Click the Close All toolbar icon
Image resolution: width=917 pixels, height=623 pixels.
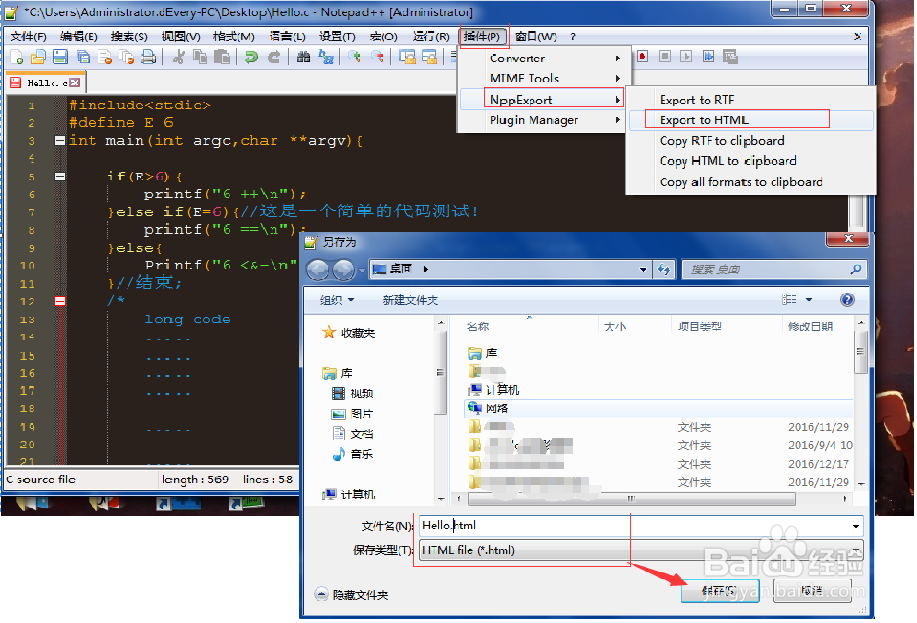(127, 57)
